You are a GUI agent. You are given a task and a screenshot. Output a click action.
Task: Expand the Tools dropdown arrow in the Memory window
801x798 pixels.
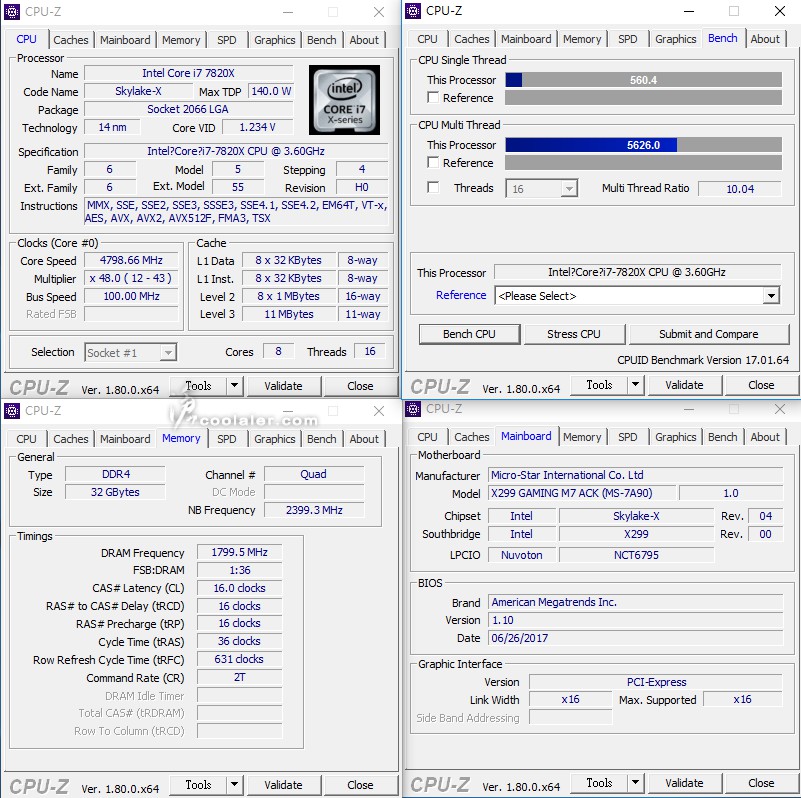pos(234,785)
